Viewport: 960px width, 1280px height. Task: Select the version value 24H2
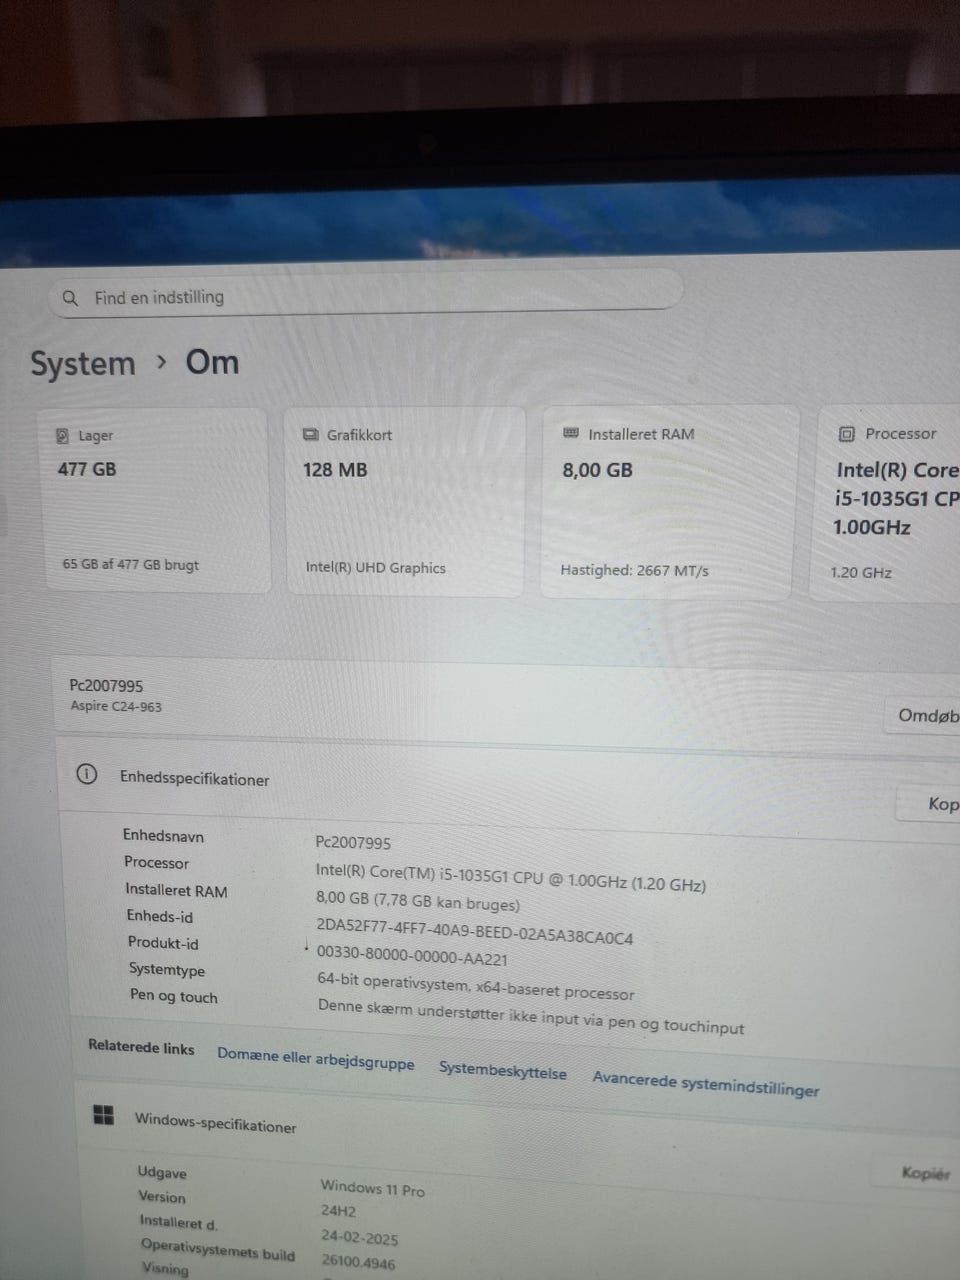click(339, 1211)
